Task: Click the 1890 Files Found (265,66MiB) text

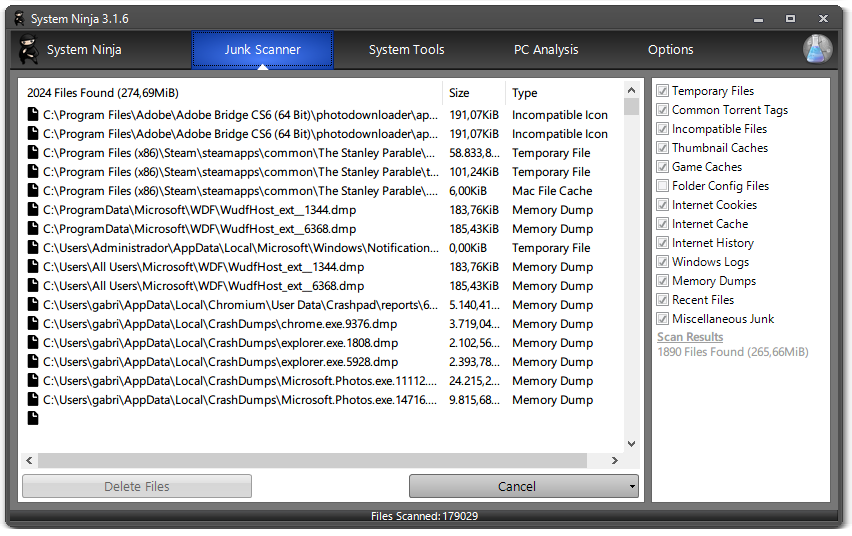Action: (x=733, y=352)
